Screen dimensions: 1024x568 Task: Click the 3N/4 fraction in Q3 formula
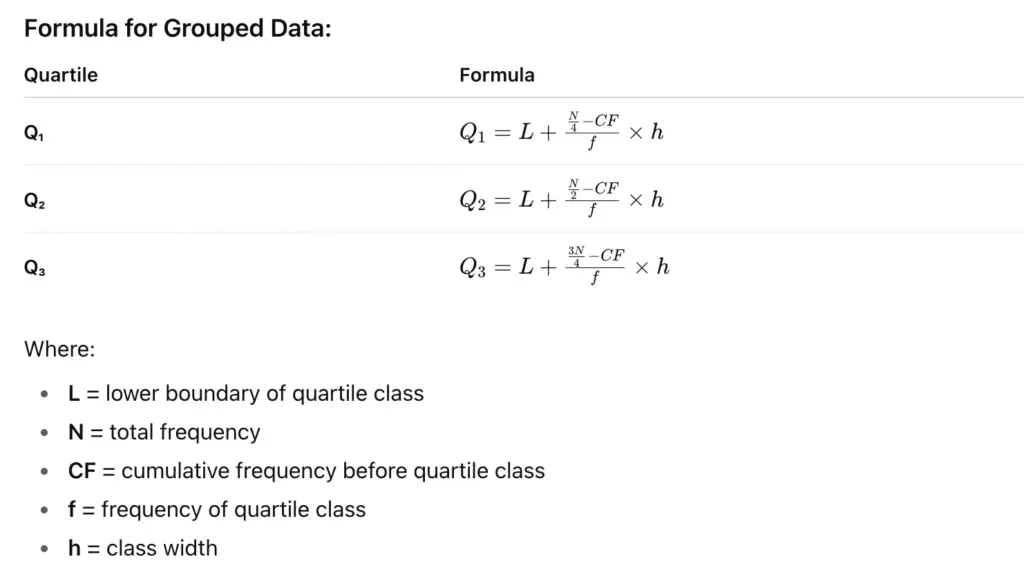(577, 256)
